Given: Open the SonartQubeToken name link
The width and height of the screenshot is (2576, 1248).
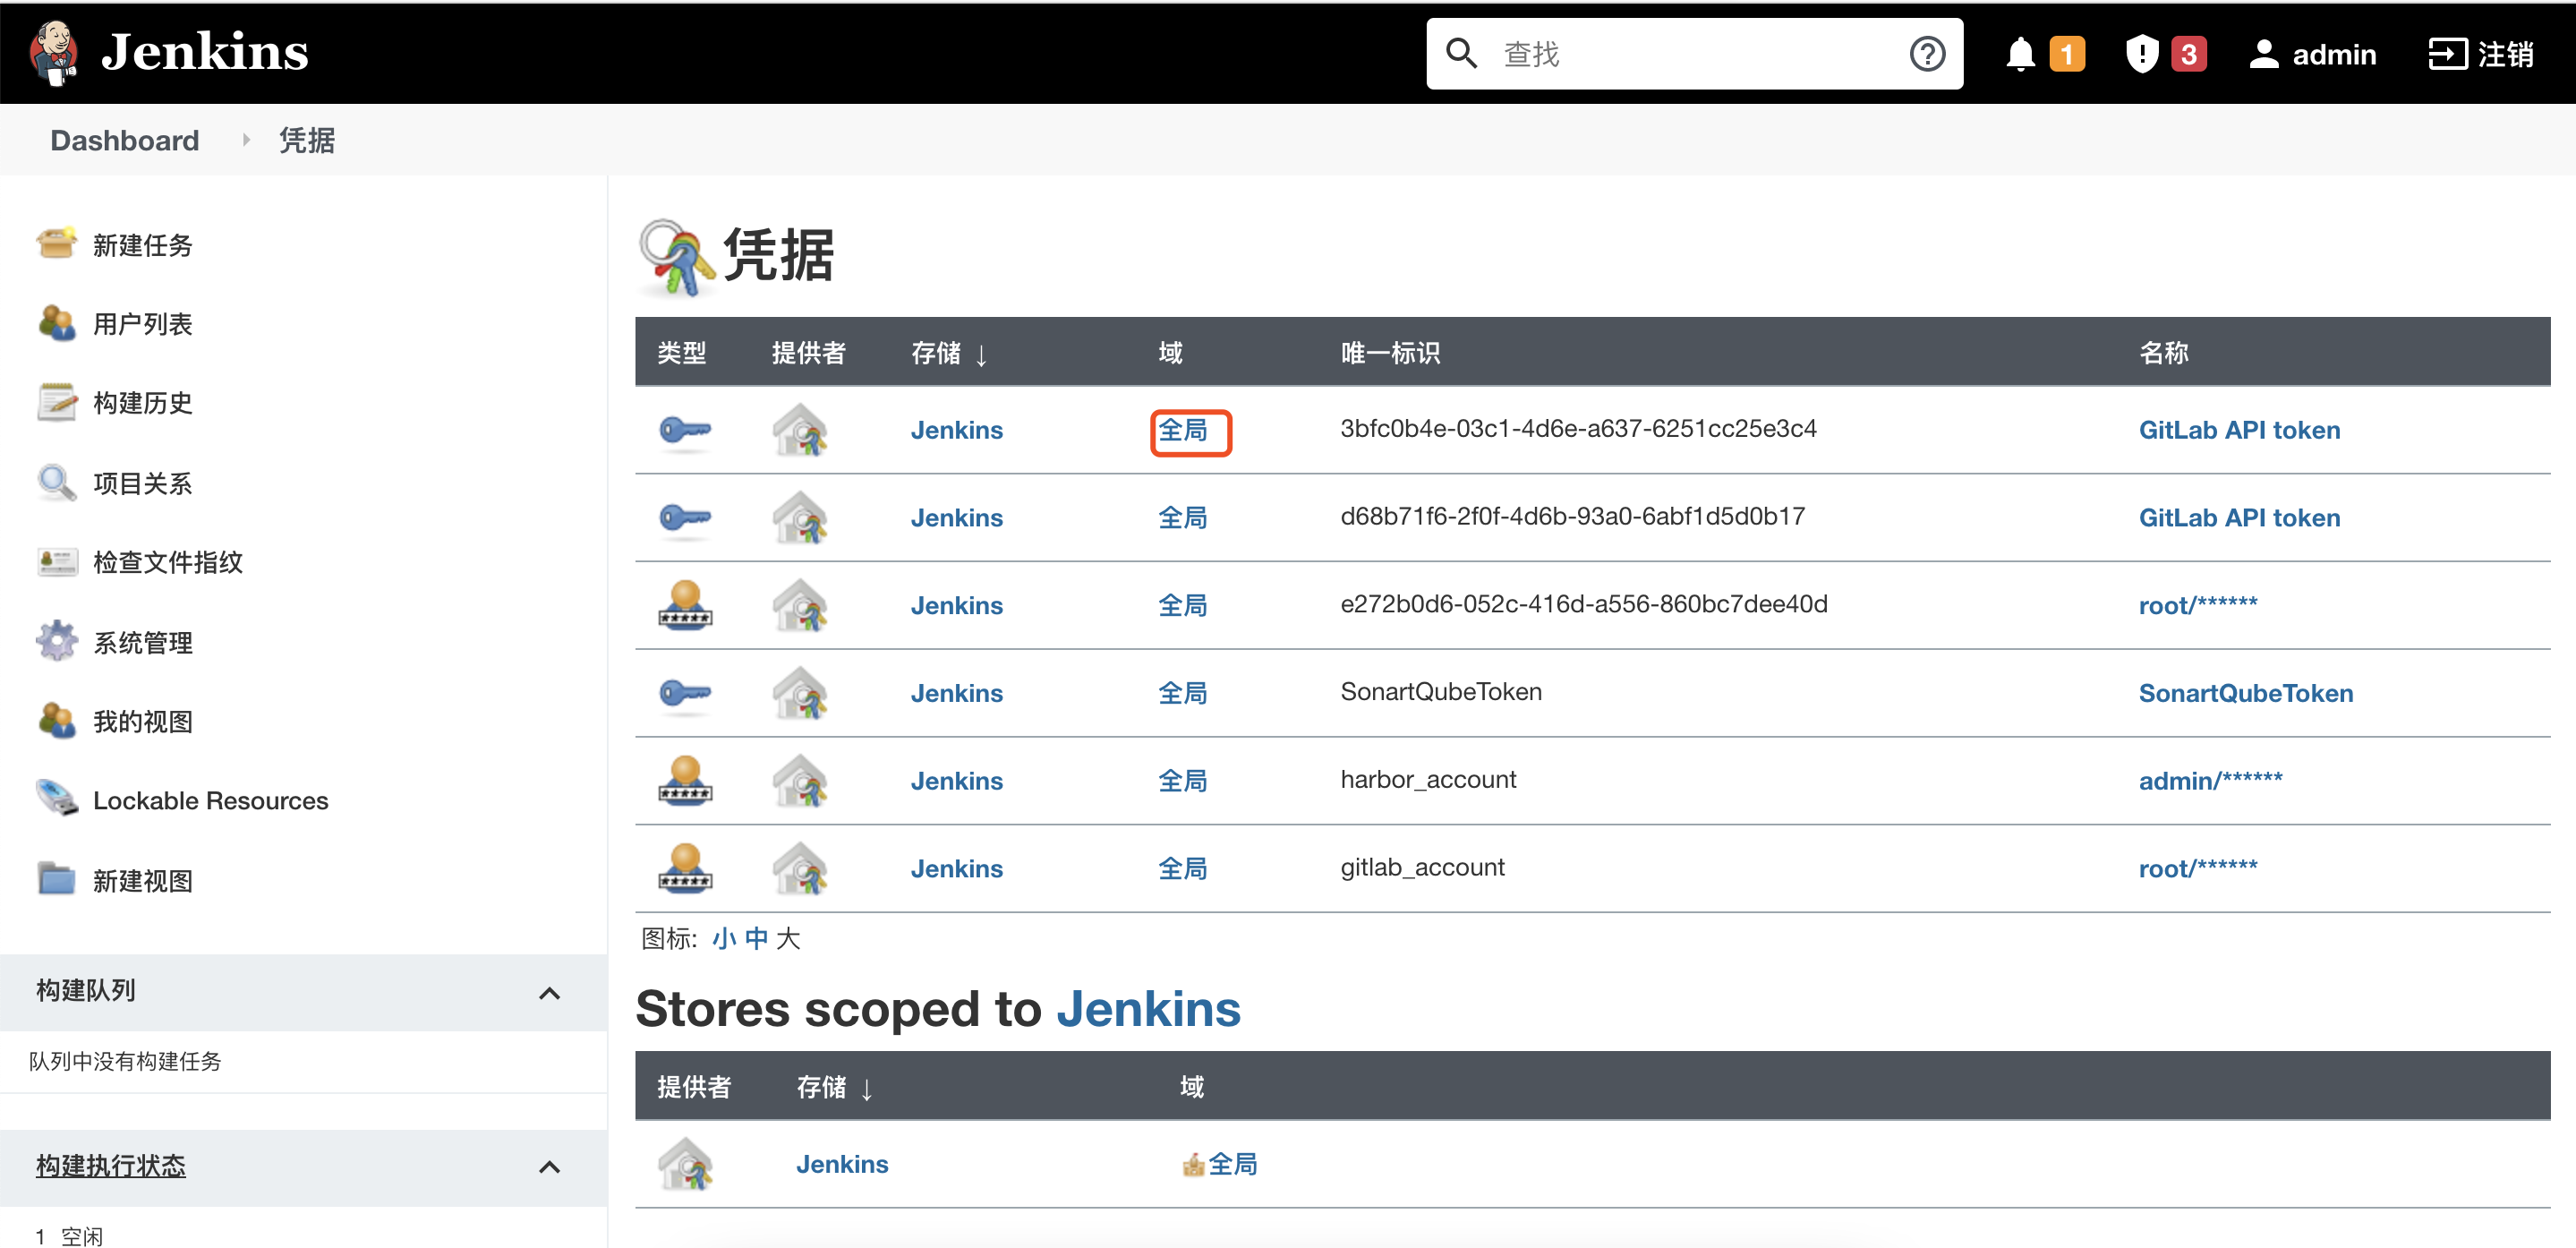Looking at the screenshot, I should point(2245,693).
